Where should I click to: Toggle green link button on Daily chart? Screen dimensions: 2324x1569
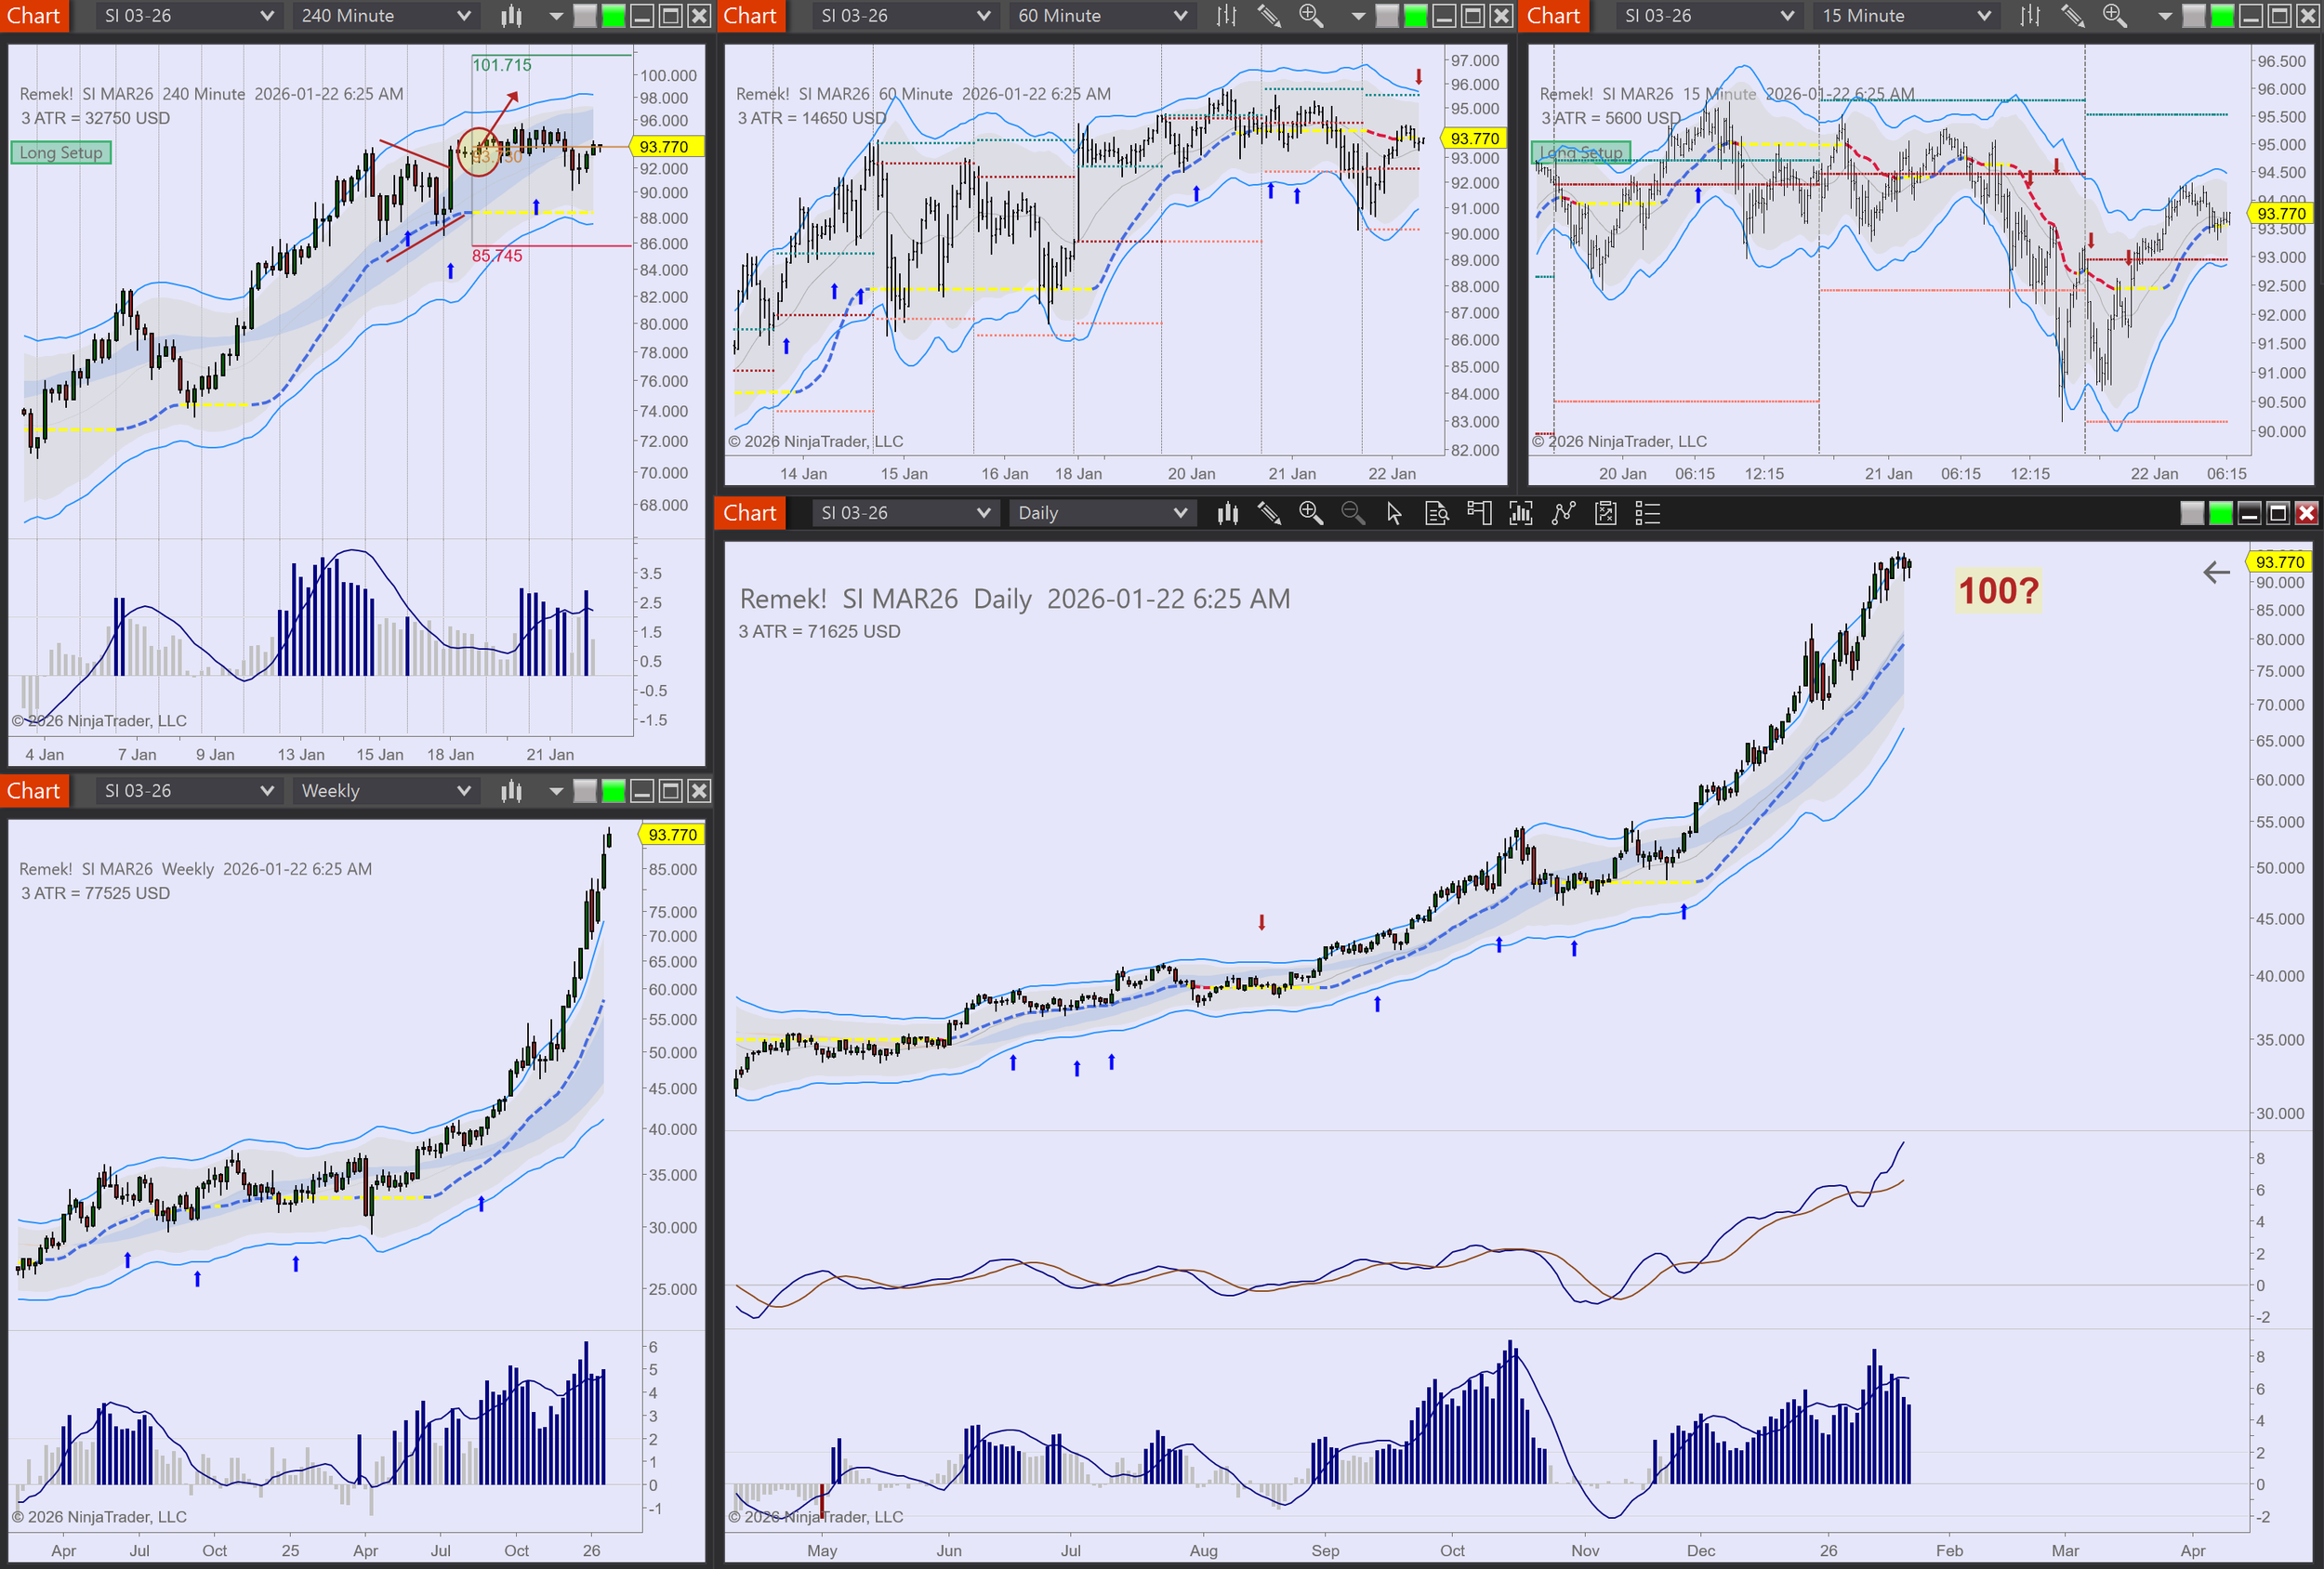2220,514
